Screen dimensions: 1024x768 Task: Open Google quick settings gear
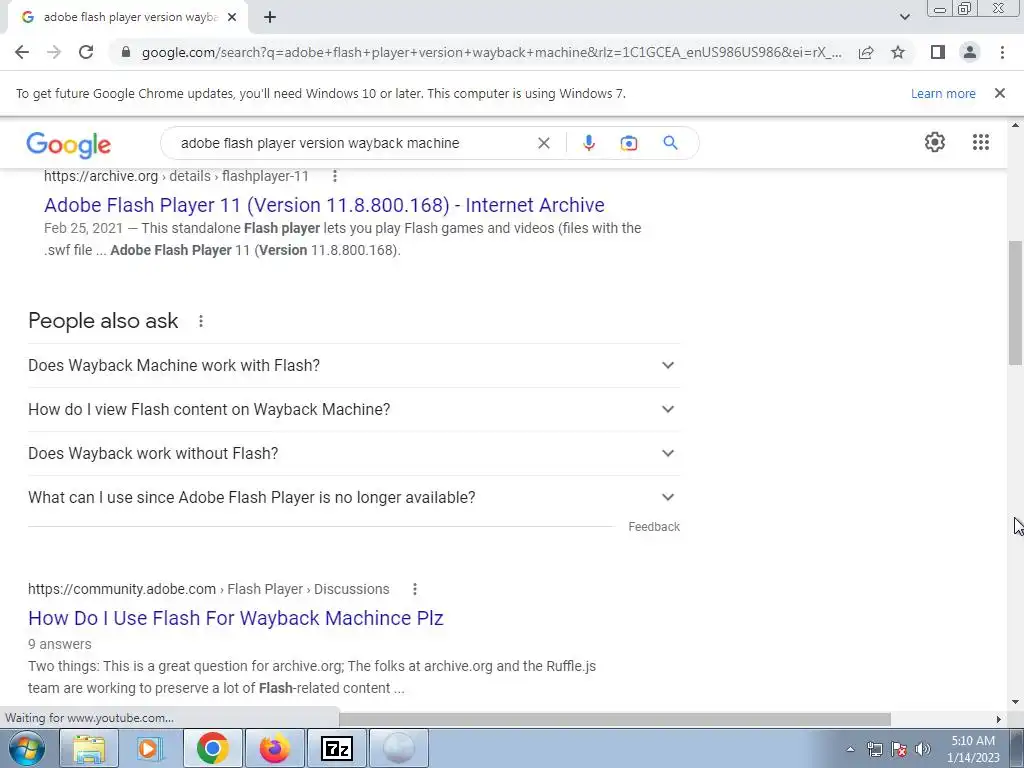(x=935, y=142)
